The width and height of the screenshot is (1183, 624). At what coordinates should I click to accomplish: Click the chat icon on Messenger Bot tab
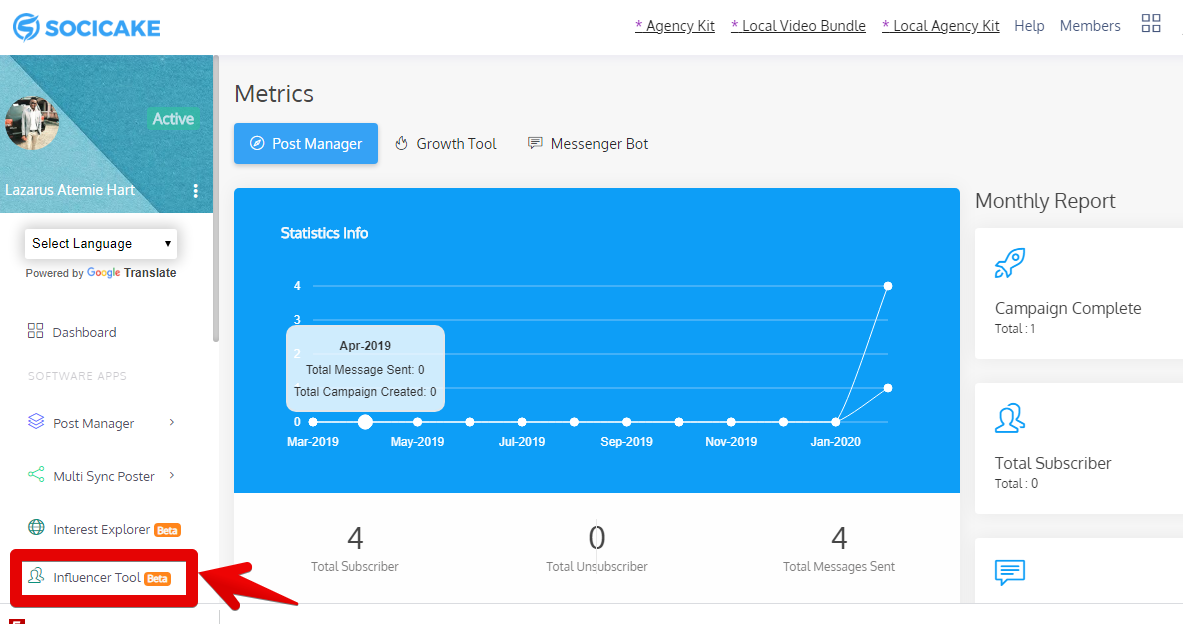click(535, 143)
